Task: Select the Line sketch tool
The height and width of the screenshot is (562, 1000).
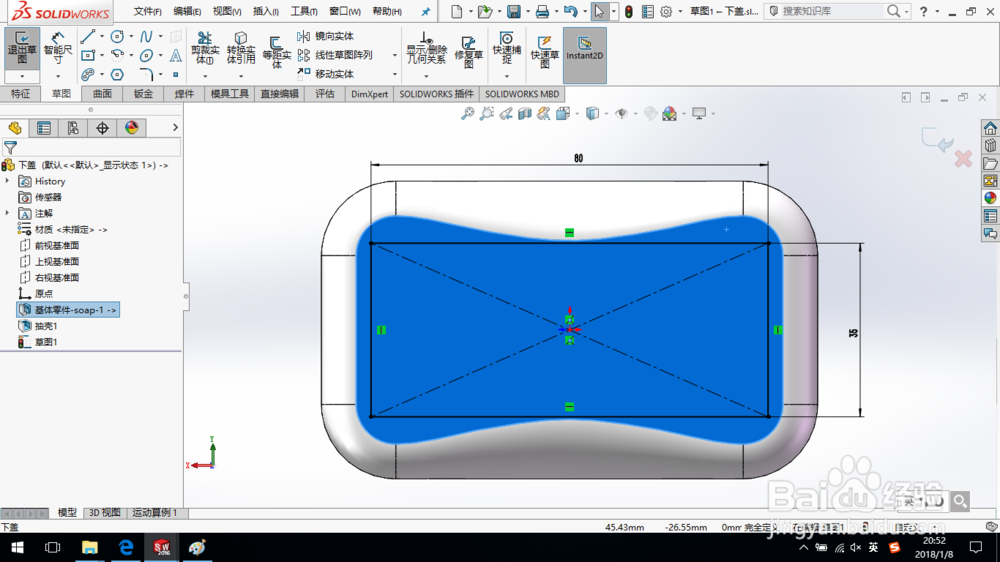Action: [88, 36]
